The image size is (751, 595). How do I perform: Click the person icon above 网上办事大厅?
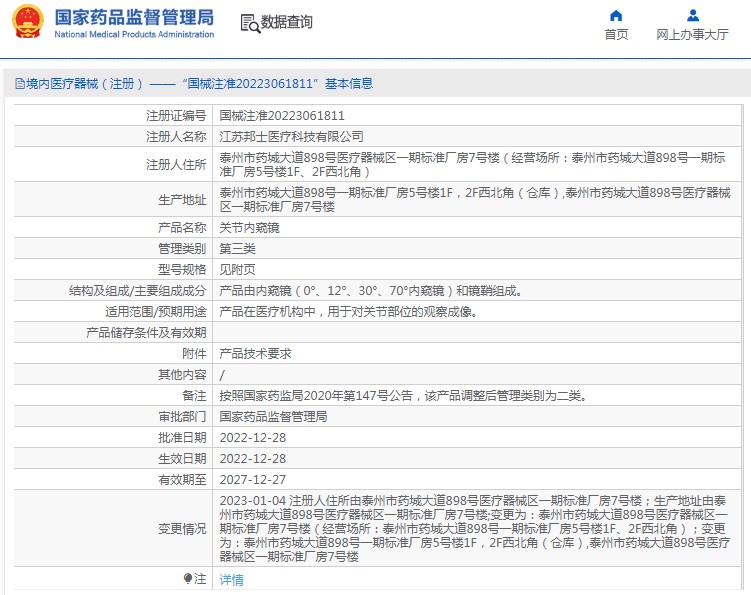click(692, 15)
